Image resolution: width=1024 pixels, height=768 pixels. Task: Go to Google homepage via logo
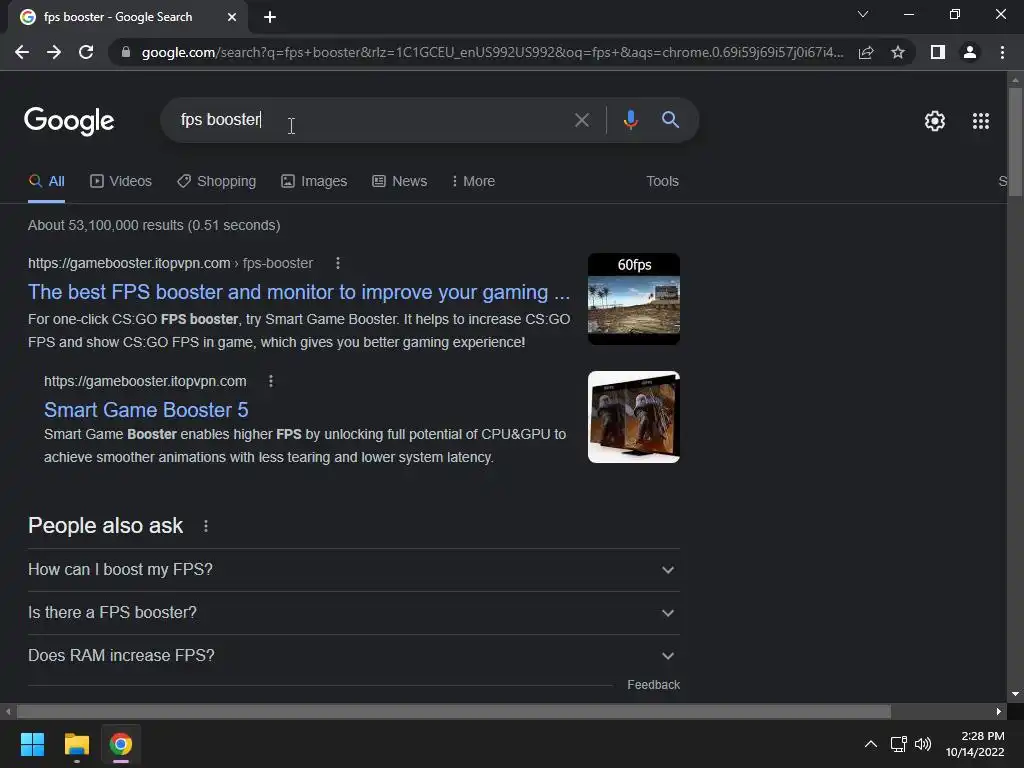click(69, 121)
